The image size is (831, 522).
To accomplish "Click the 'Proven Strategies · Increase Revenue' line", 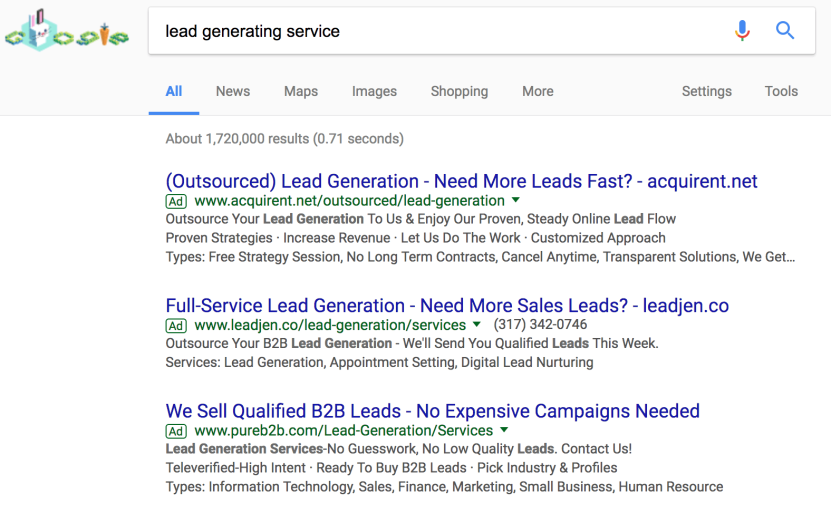I will coord(416,238).
